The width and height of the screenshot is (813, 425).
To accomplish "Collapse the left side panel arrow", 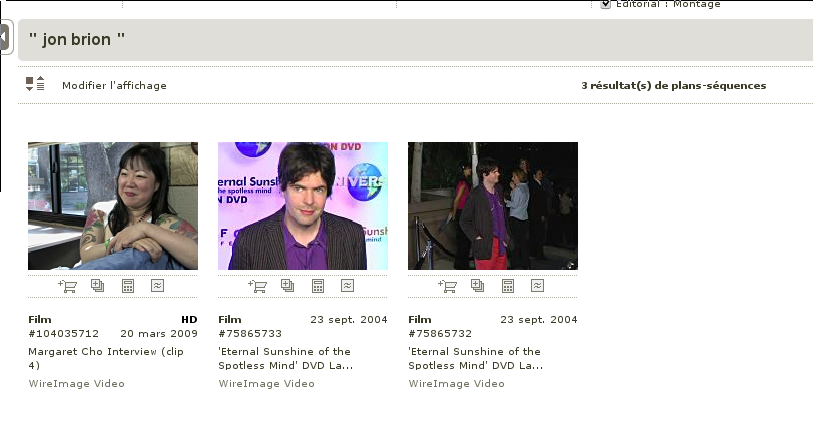I will click(x=5, y=38).
